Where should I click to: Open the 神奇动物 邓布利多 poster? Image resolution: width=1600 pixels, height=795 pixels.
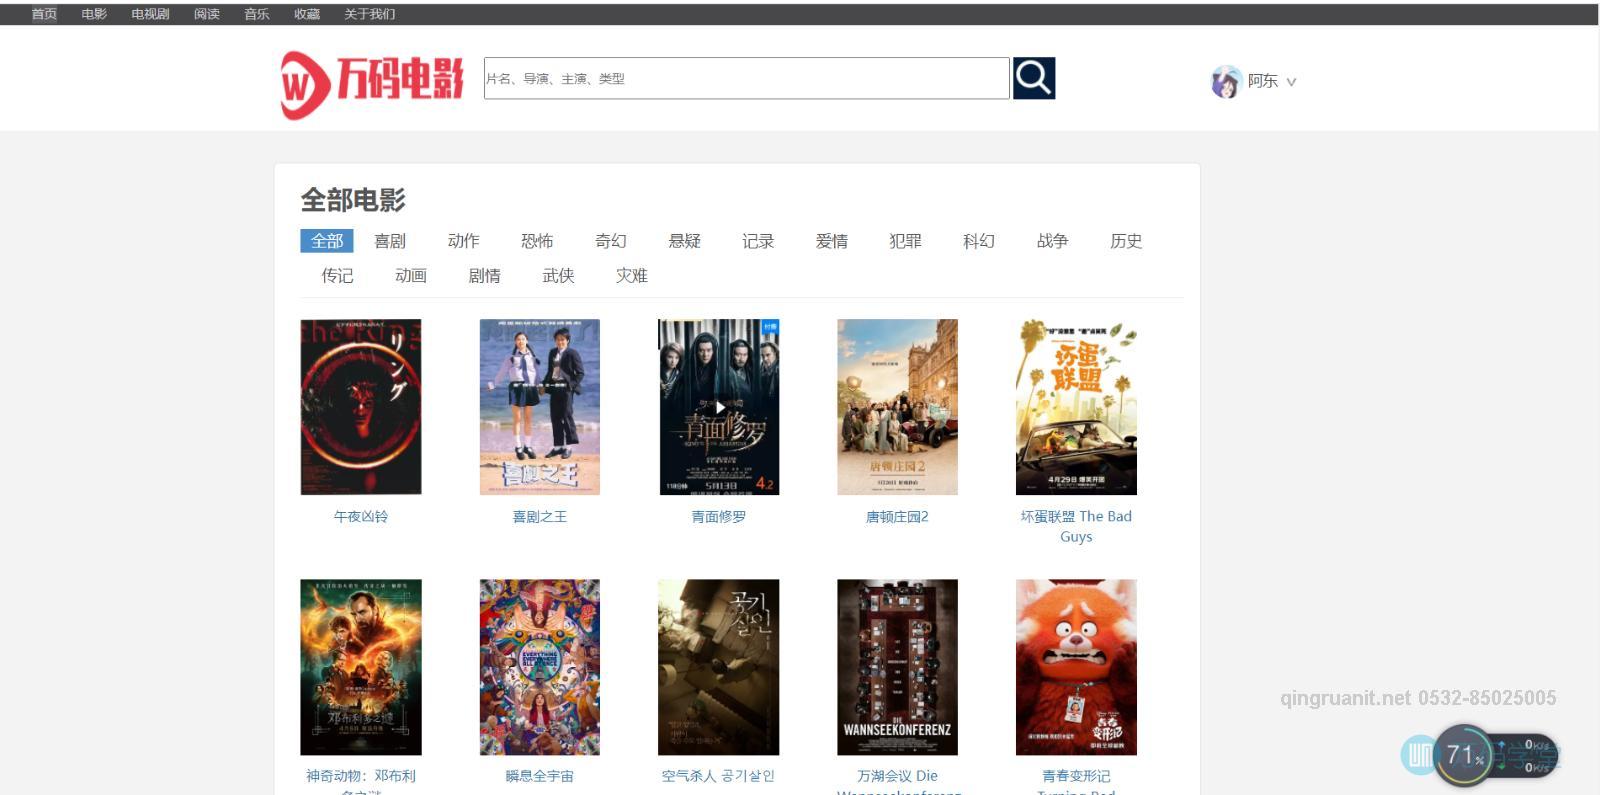point(361,667)
